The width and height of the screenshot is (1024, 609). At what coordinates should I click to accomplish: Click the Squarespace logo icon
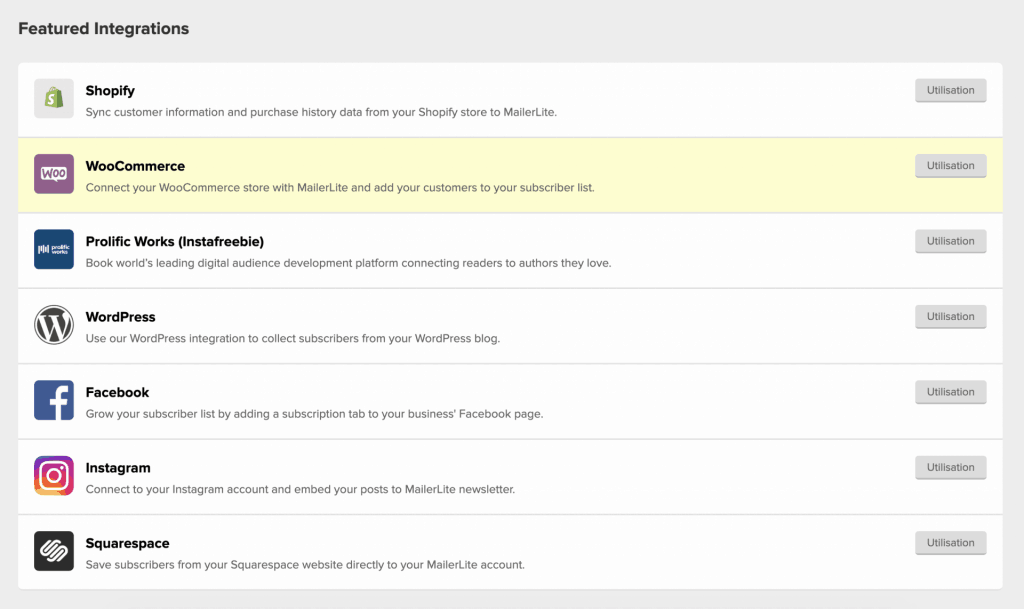tap(54, 551)
